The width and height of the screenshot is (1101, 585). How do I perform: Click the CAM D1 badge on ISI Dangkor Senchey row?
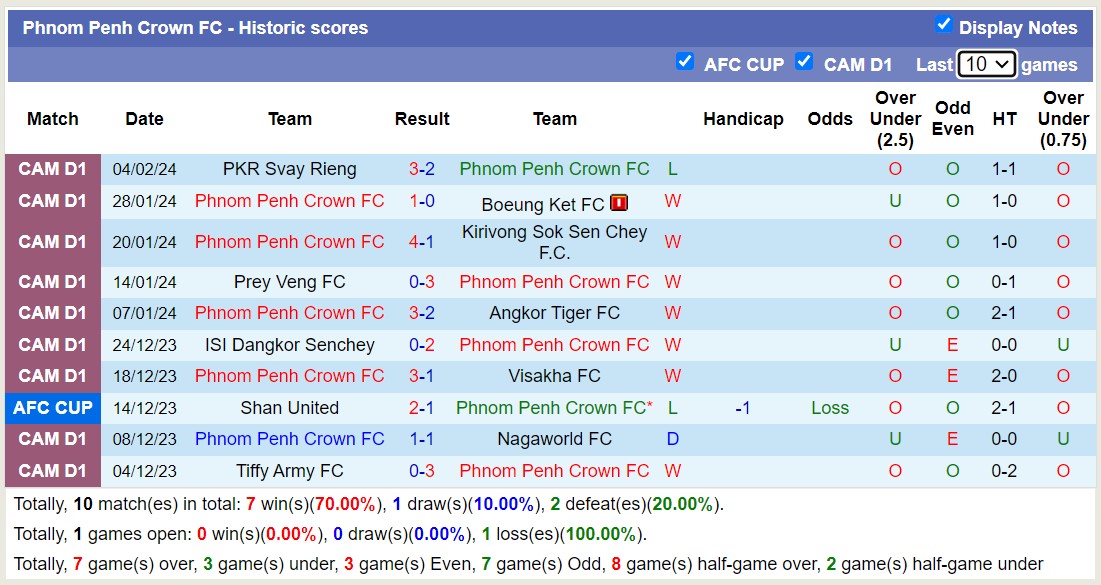pos(53,344)
